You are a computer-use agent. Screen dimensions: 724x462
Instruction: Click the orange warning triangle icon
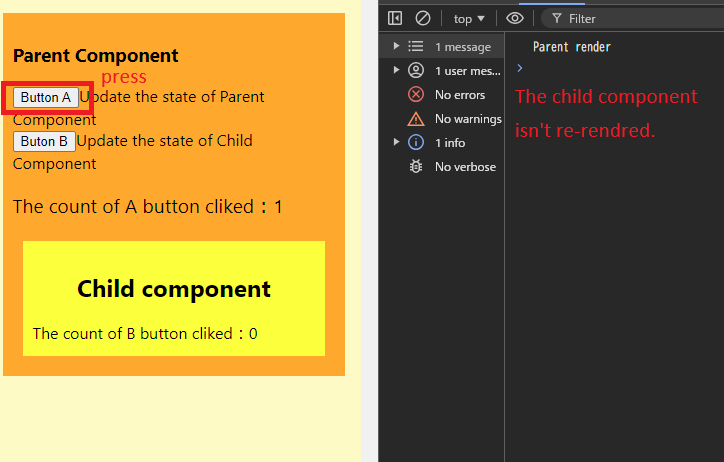pos(416,119)
